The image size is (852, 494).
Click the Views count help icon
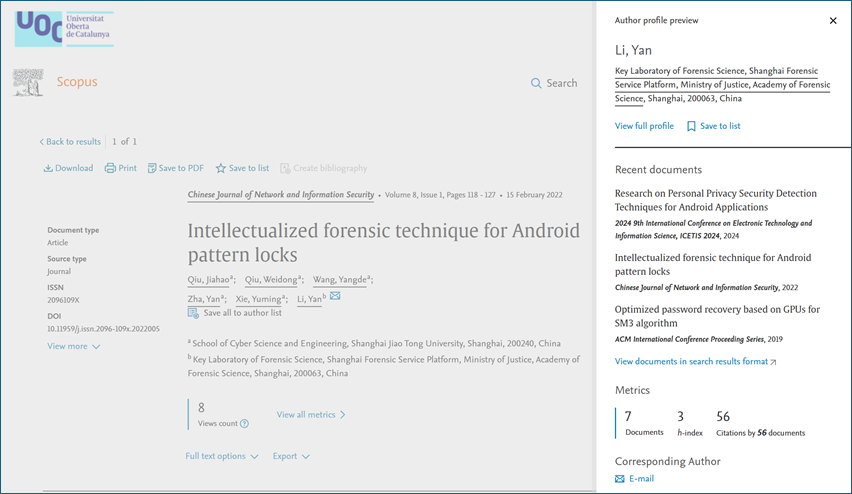244,423
